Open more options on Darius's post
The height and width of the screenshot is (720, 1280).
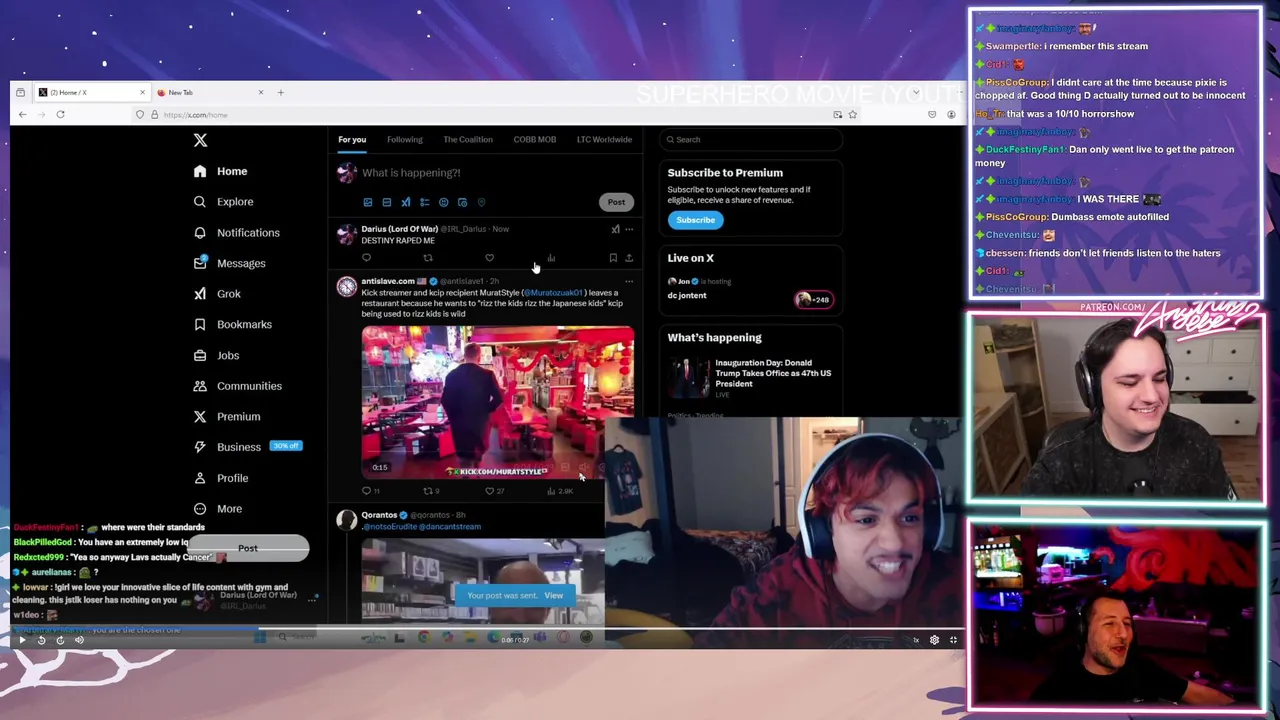click(x=629, y=229)
